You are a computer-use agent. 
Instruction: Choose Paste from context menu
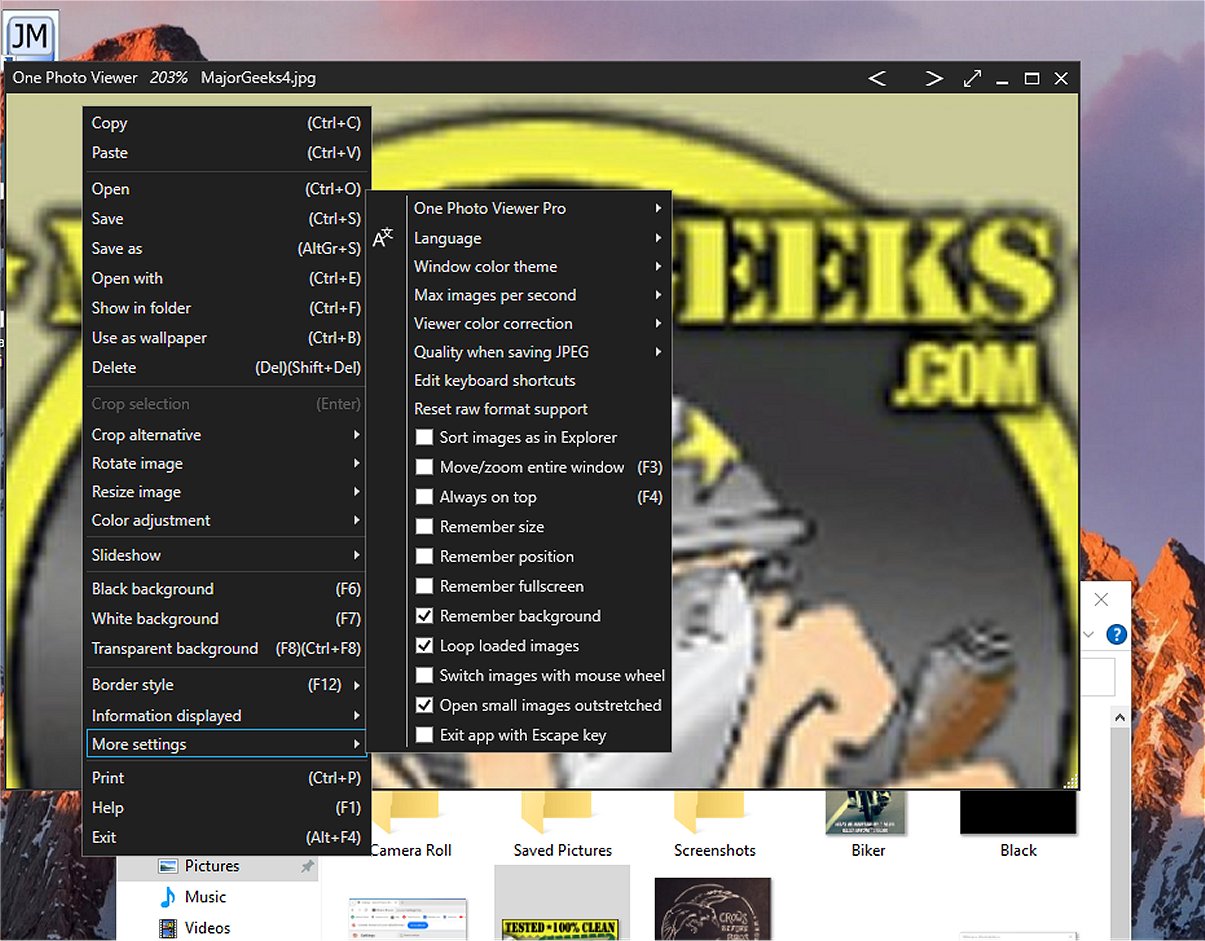coord(226,153)
